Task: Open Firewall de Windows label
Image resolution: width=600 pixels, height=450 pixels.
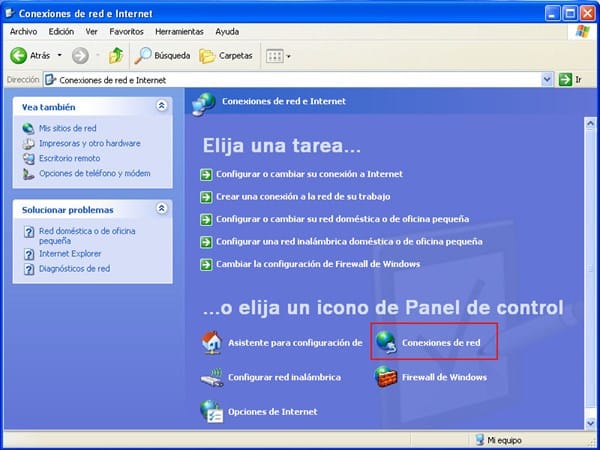Action: pos(444,378)
